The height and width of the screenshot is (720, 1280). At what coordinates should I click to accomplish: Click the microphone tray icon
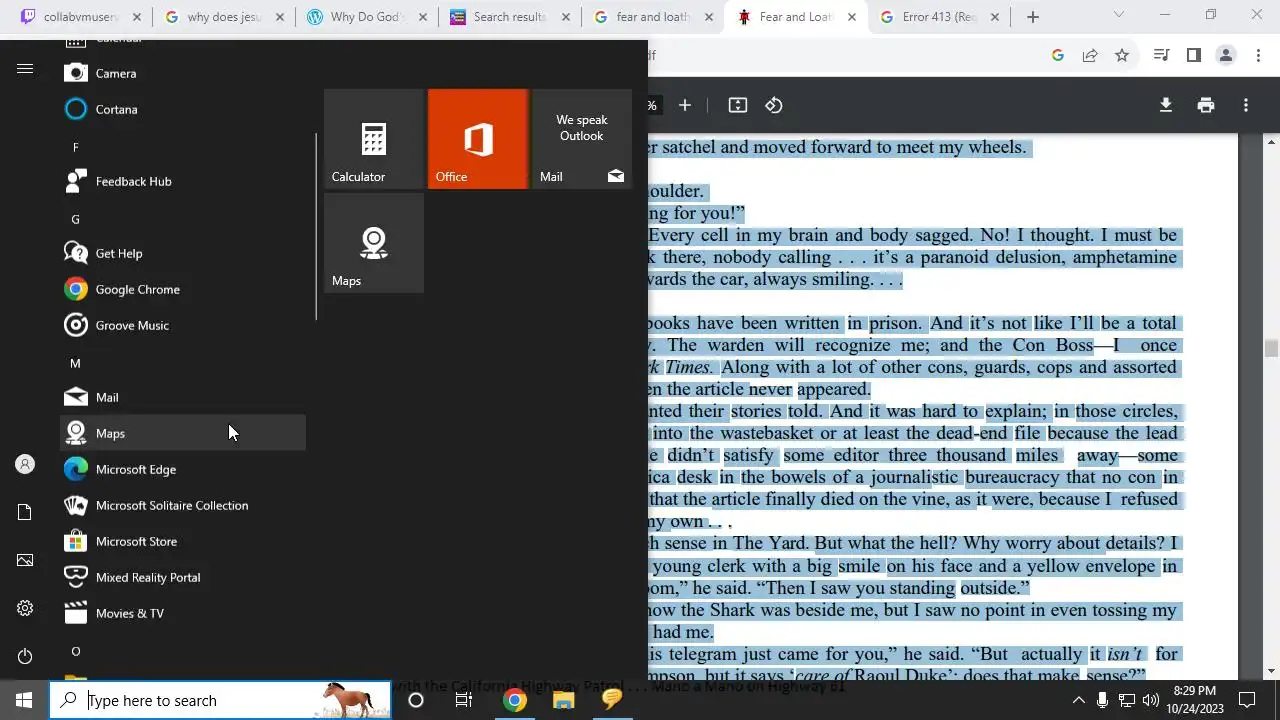(1102, 700)
